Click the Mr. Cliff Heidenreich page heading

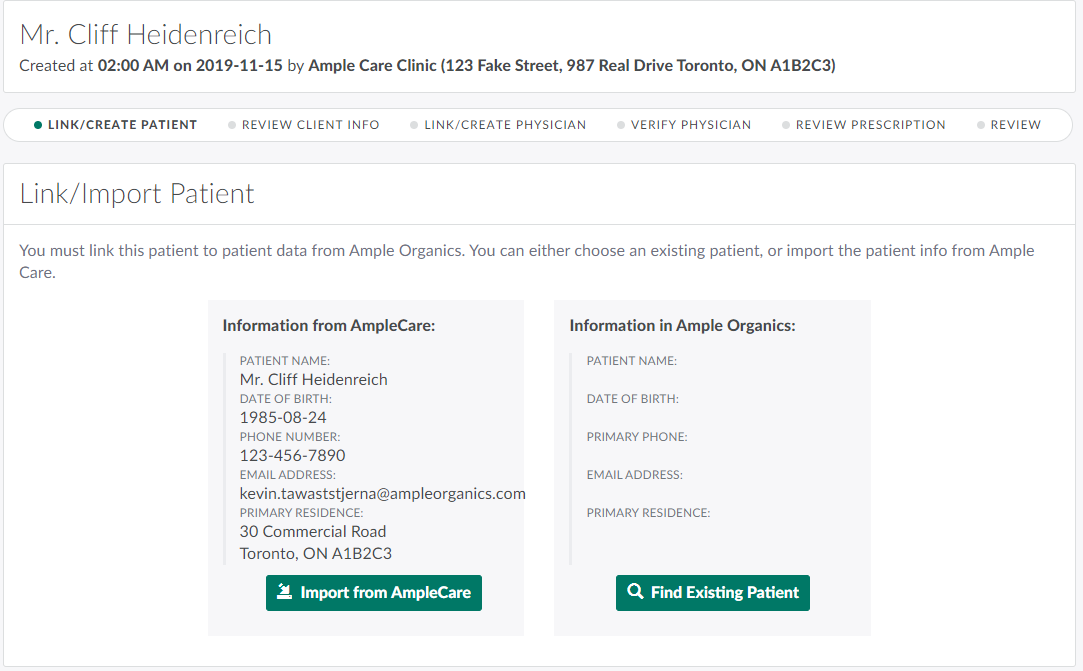[146, 35]
